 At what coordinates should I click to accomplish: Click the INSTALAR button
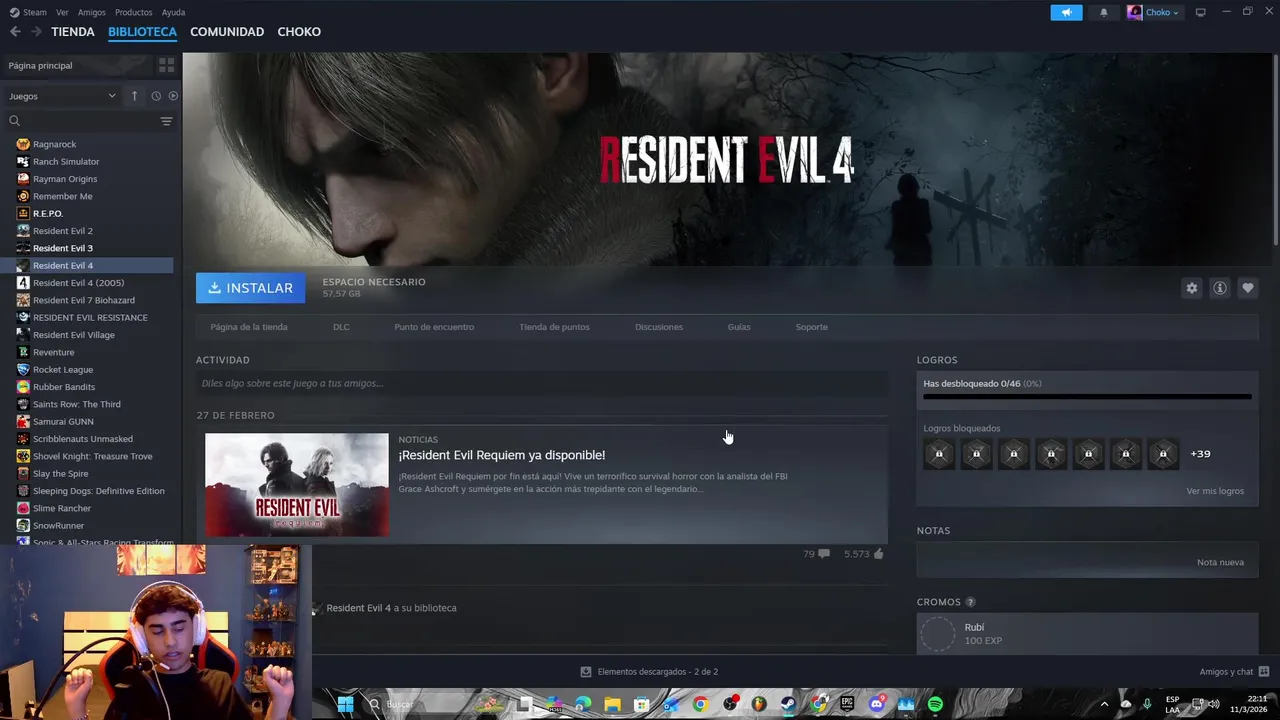251,288
